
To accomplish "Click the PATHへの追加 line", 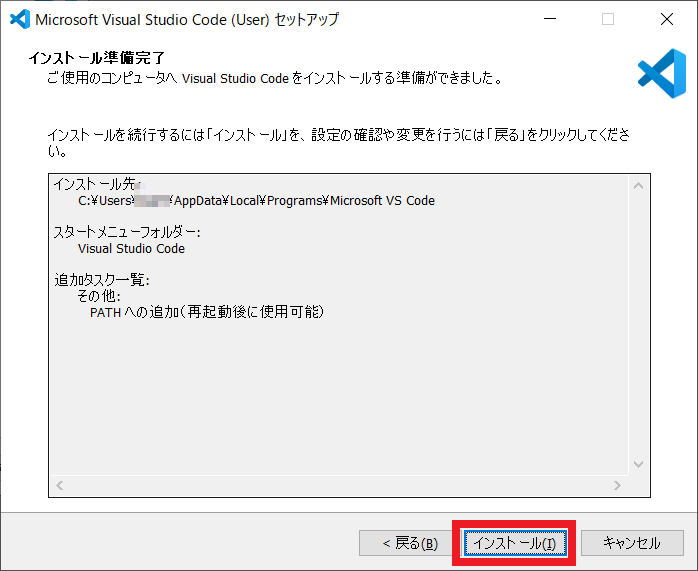I will (x=207, y=312).
